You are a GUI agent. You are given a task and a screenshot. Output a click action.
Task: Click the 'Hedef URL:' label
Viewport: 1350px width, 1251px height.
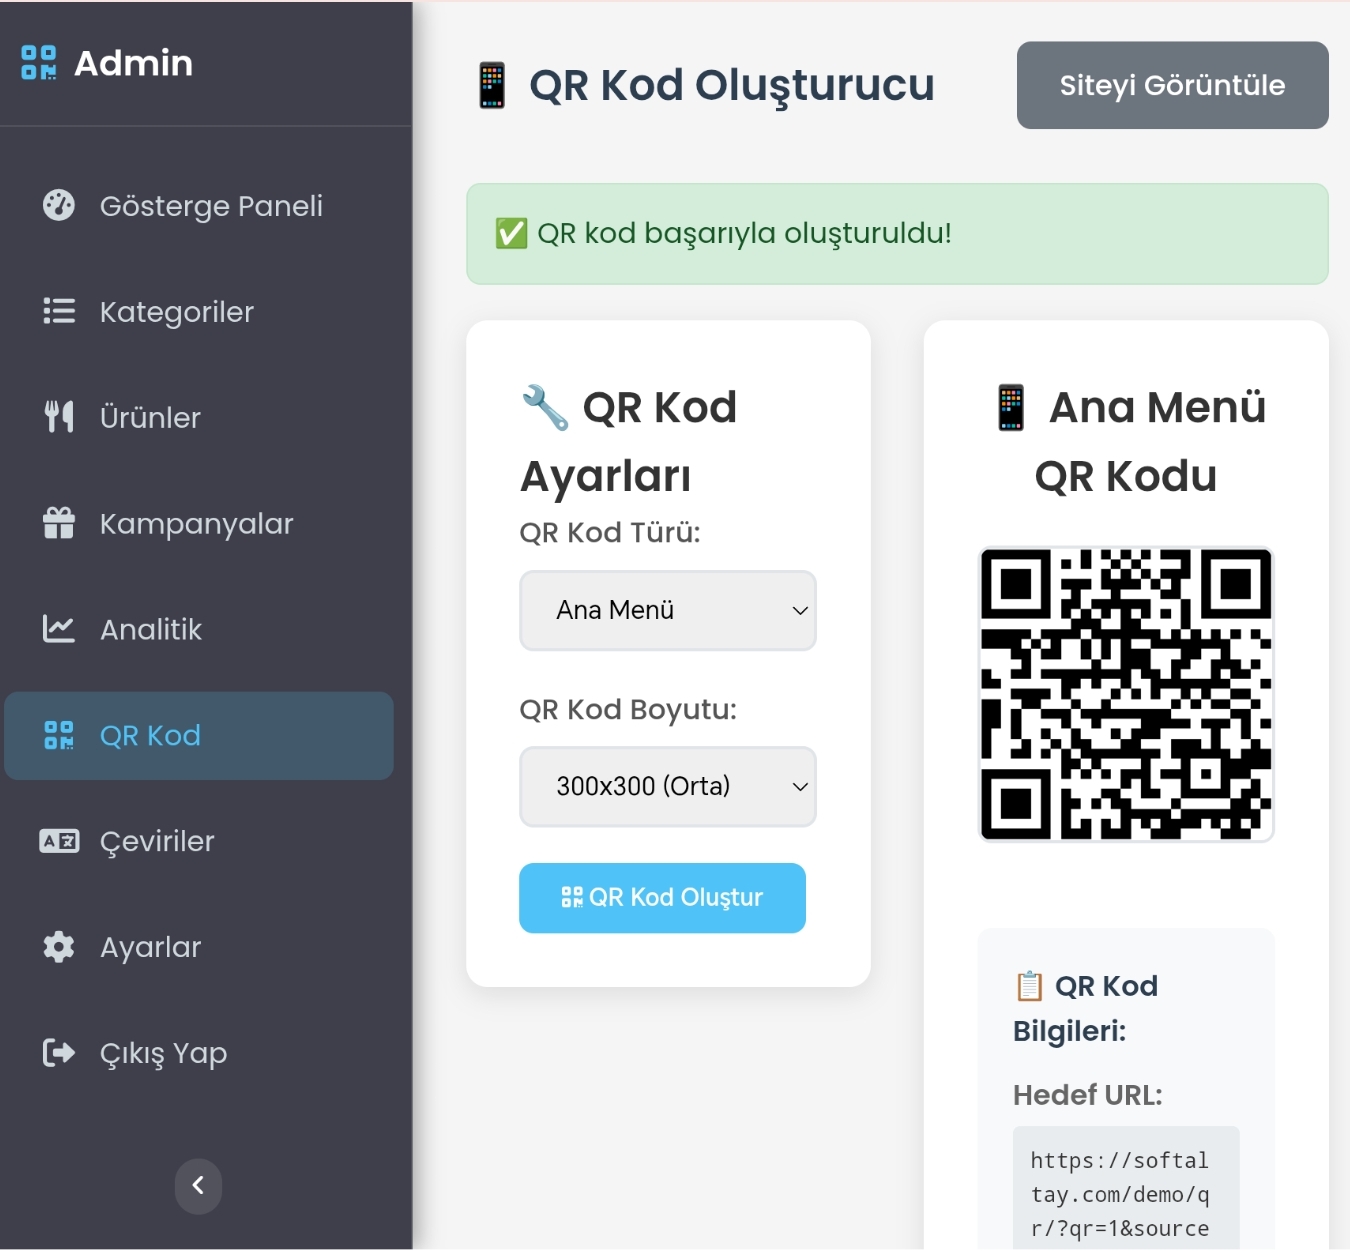(1088, 1095)
